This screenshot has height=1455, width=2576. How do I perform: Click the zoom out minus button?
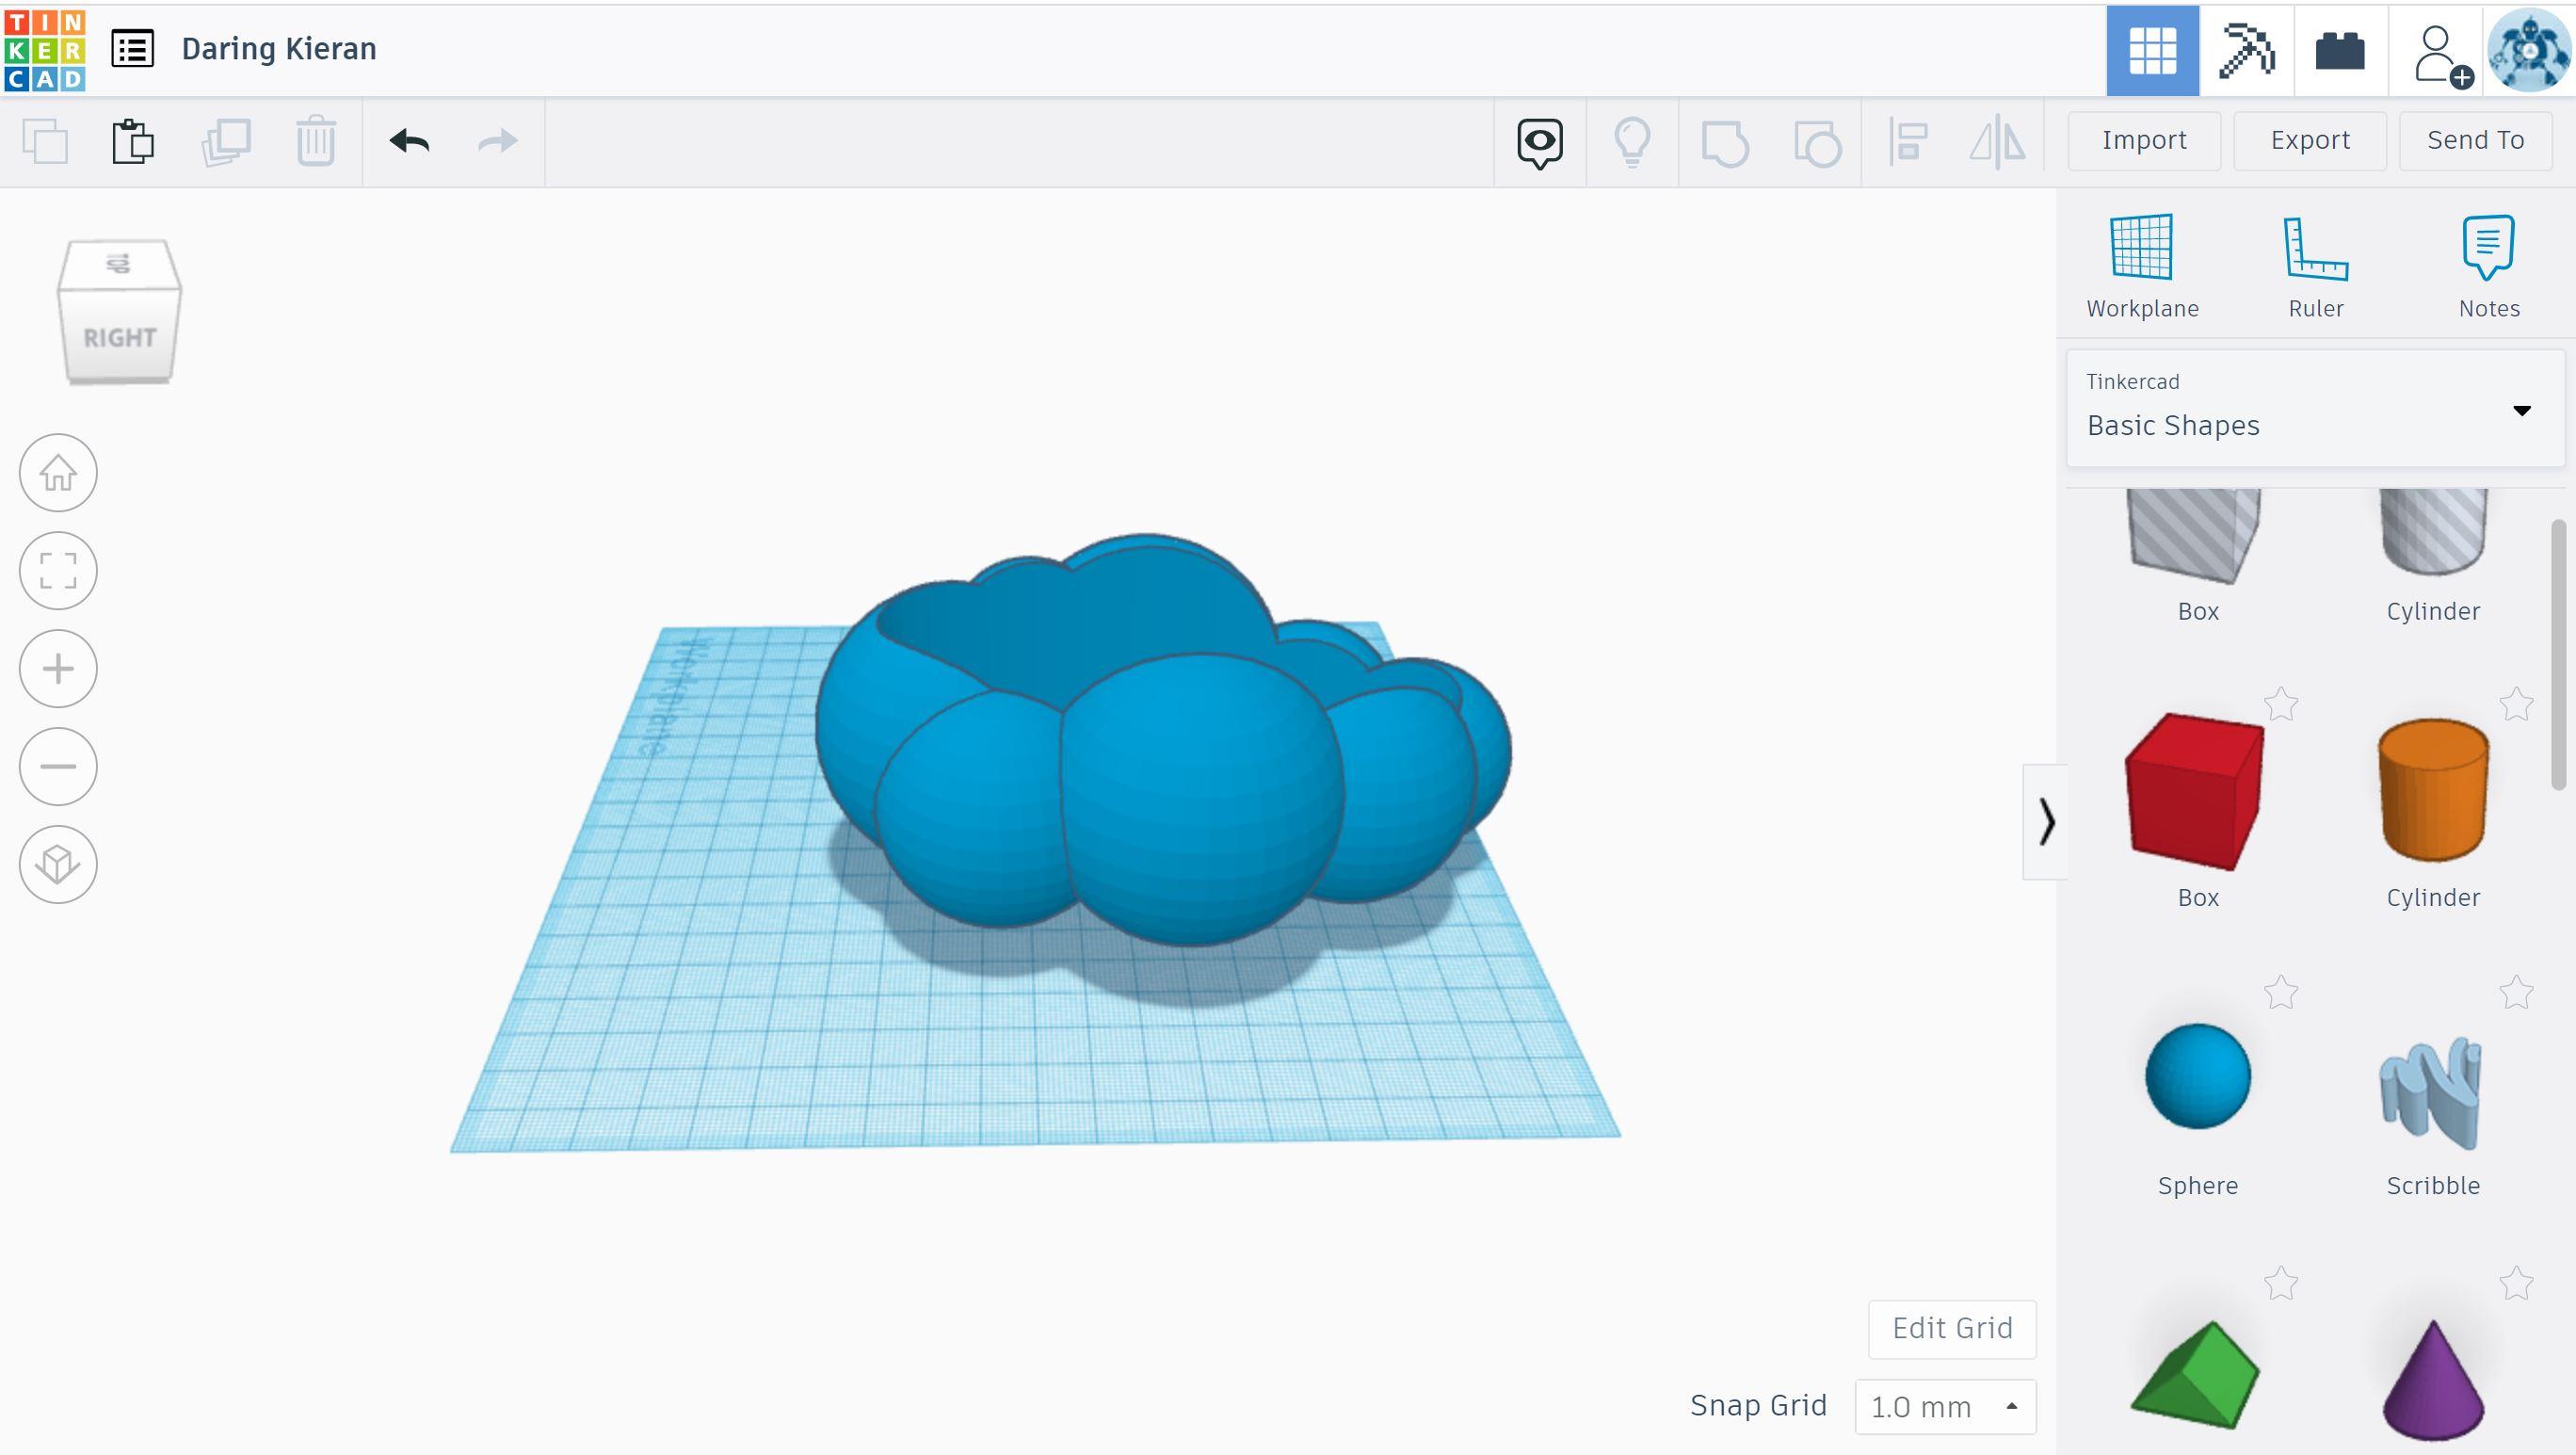click(x=58, y=767)
